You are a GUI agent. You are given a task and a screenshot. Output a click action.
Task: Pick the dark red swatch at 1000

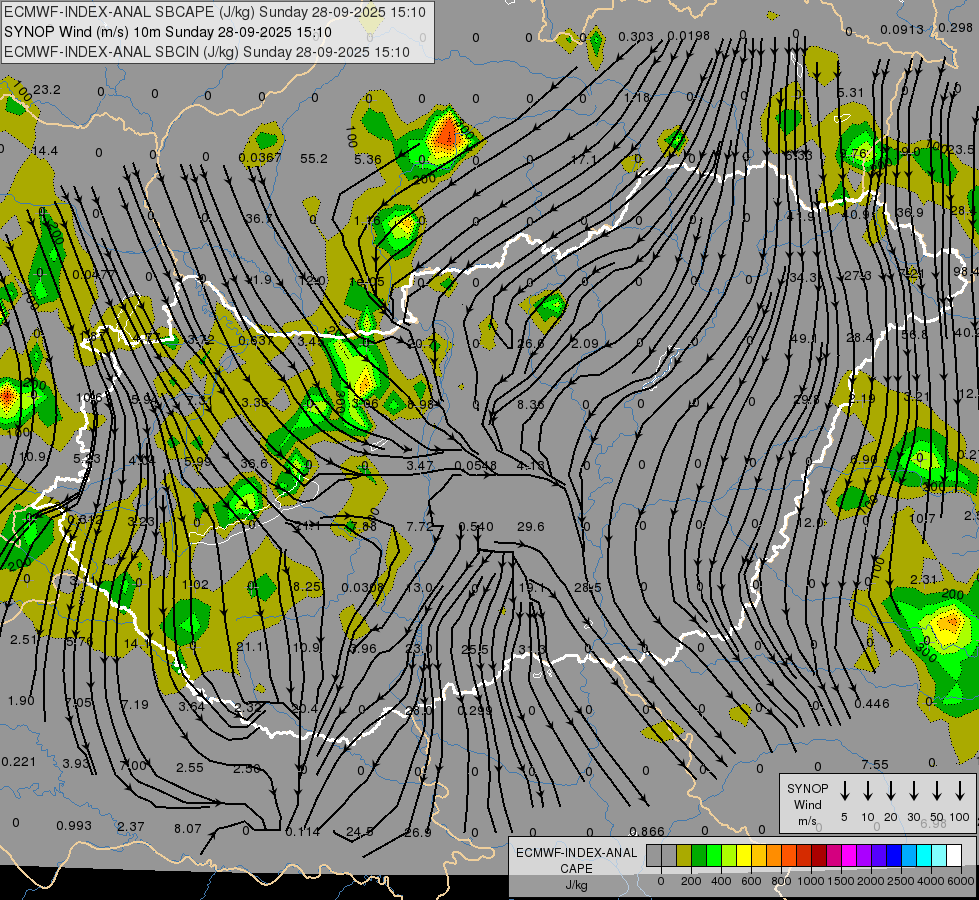[819, 856]
